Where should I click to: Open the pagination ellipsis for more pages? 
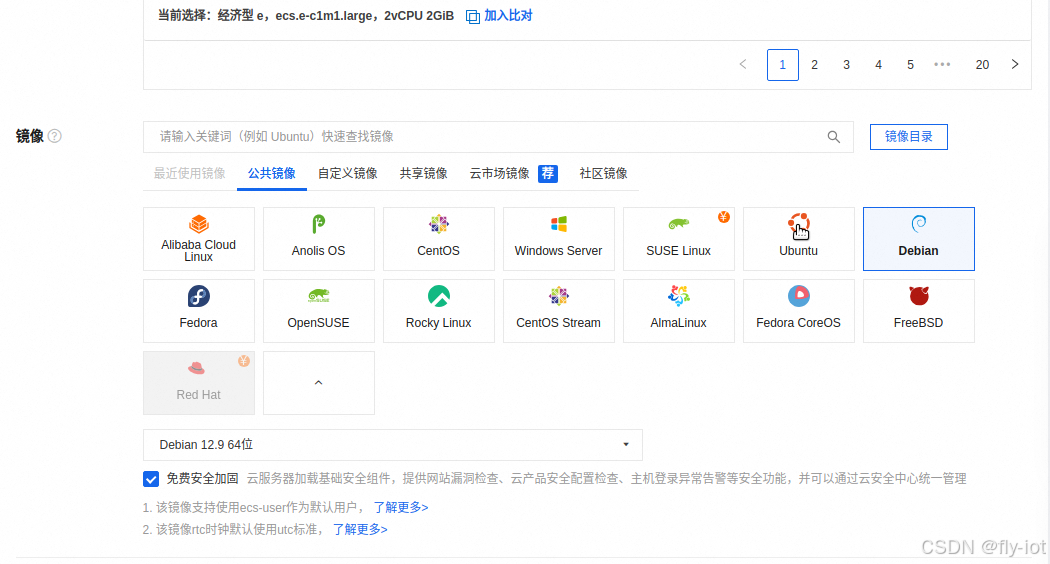click(942, 65)
